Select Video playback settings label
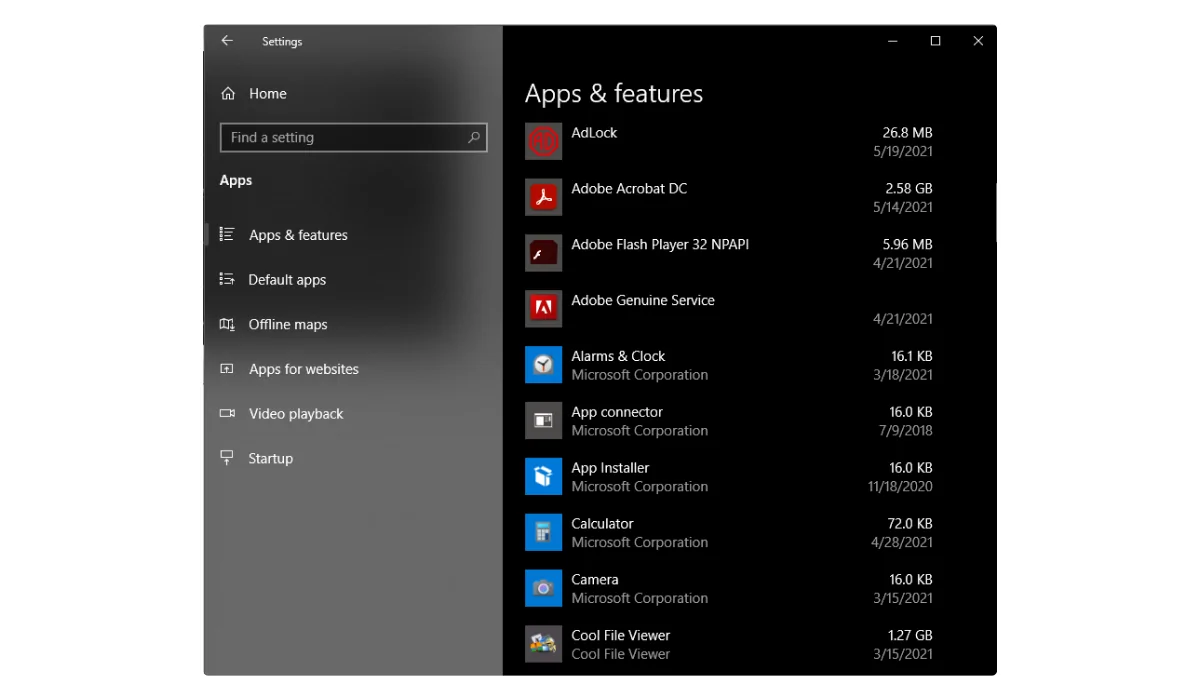The width and height of the screenshot is (1200, 700). [x=296, y=414]
